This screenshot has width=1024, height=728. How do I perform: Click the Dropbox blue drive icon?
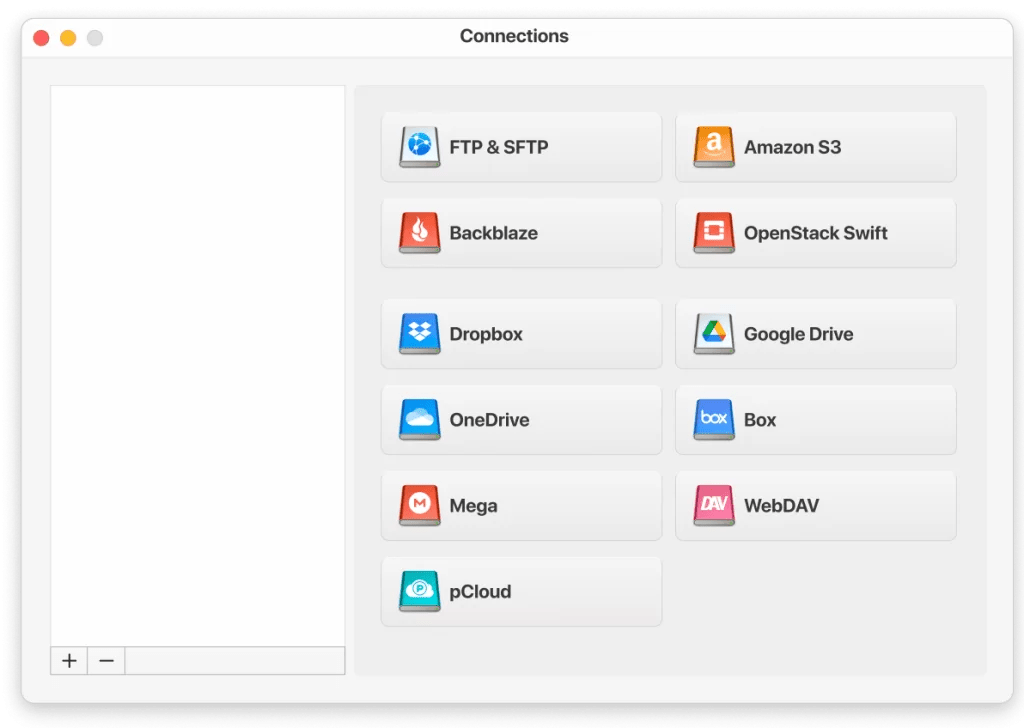[x=419, y=334]
